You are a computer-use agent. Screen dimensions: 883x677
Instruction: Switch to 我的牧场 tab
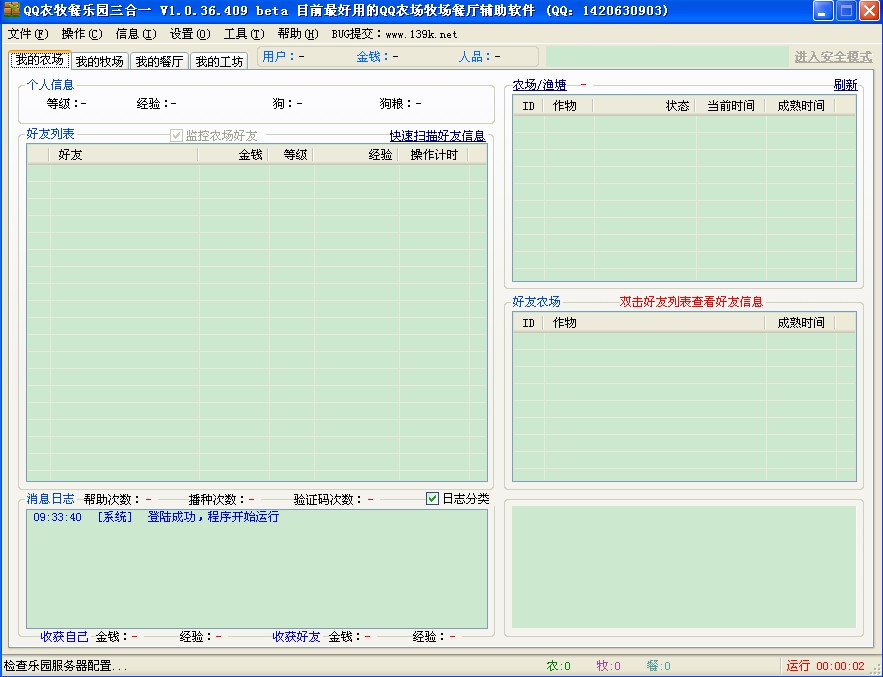click(100, 61)
